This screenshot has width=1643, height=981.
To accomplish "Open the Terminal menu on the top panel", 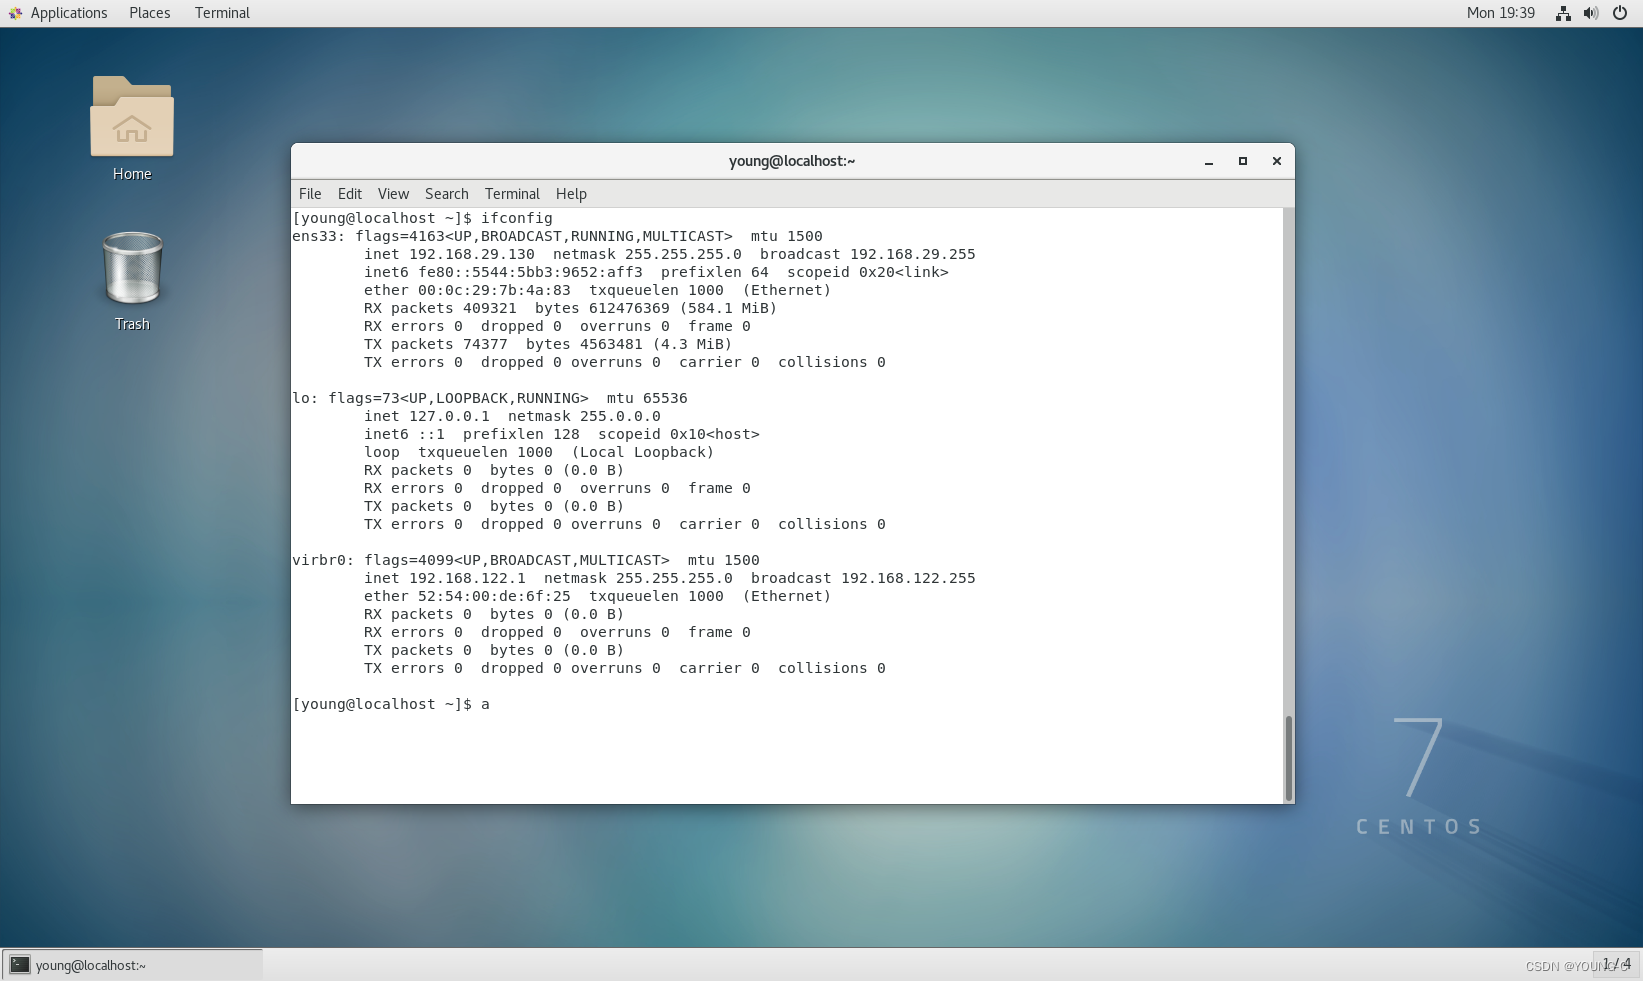I will [221, 12].
